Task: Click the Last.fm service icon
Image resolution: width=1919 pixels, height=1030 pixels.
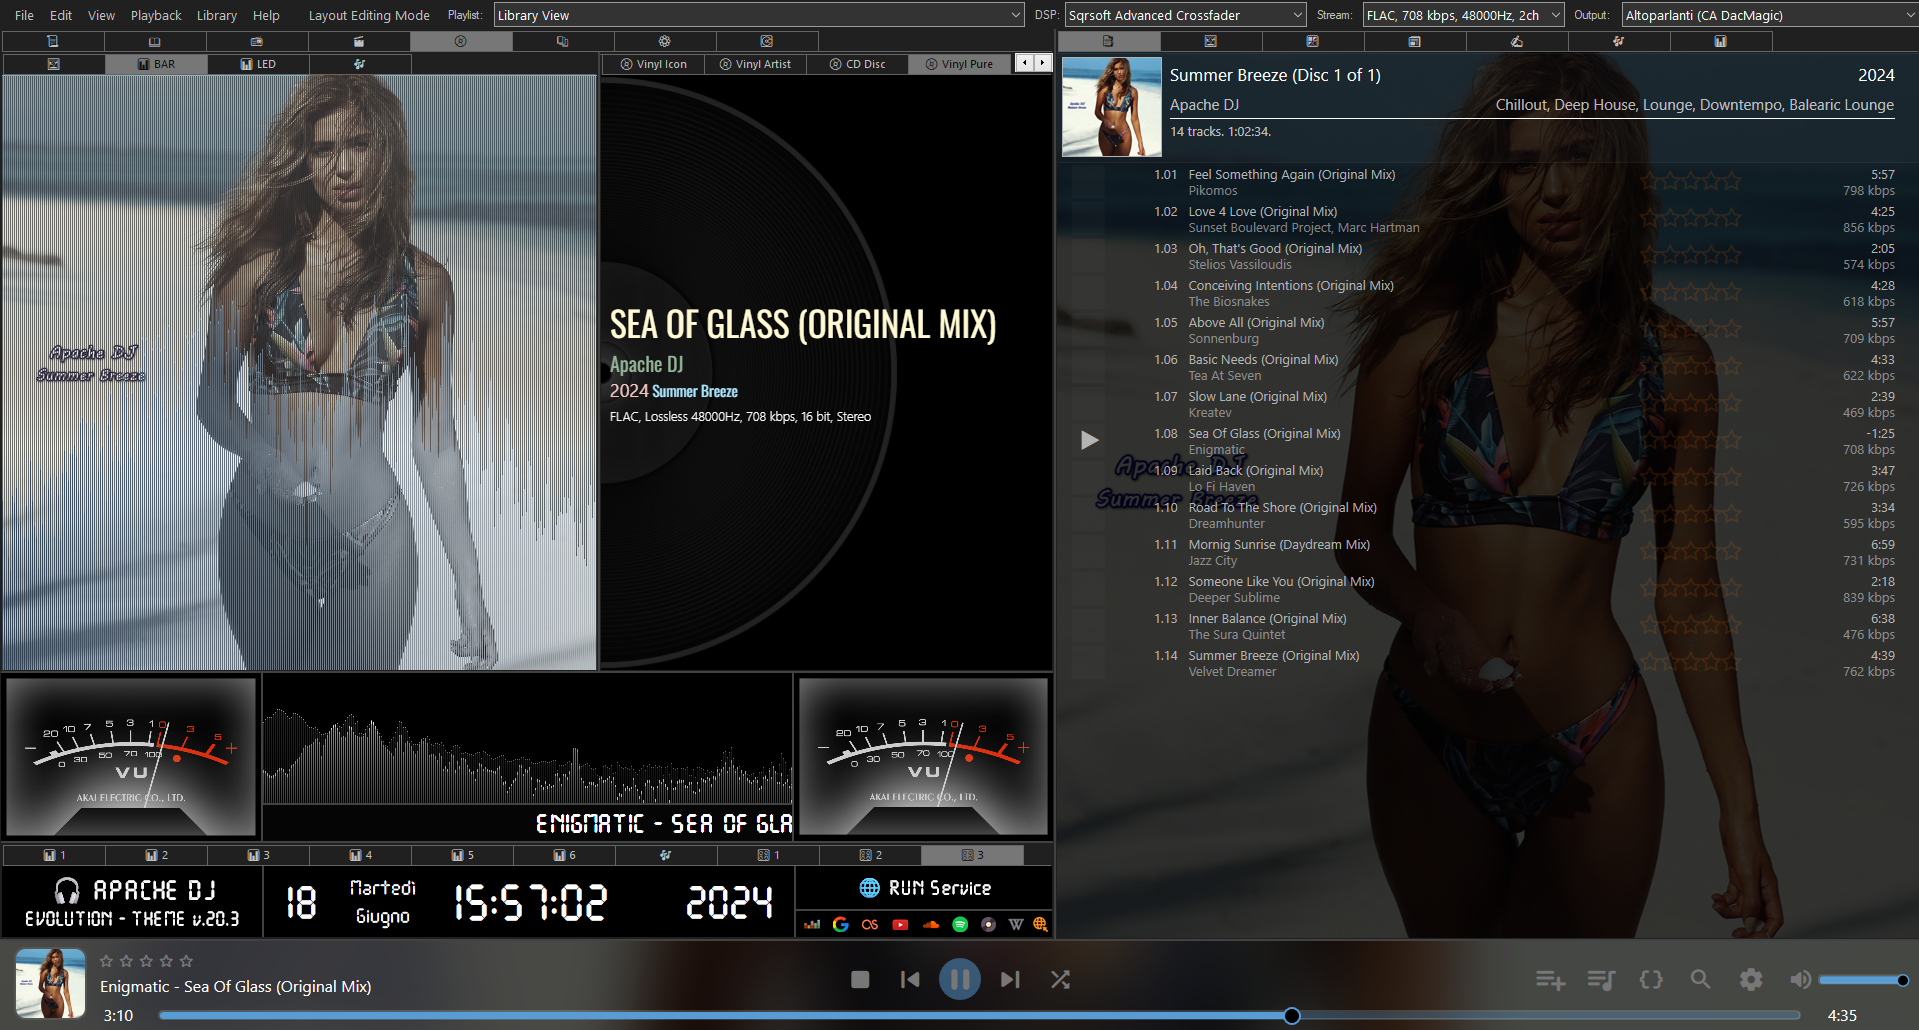Action: pyautogui.click(x=870, y=924)
